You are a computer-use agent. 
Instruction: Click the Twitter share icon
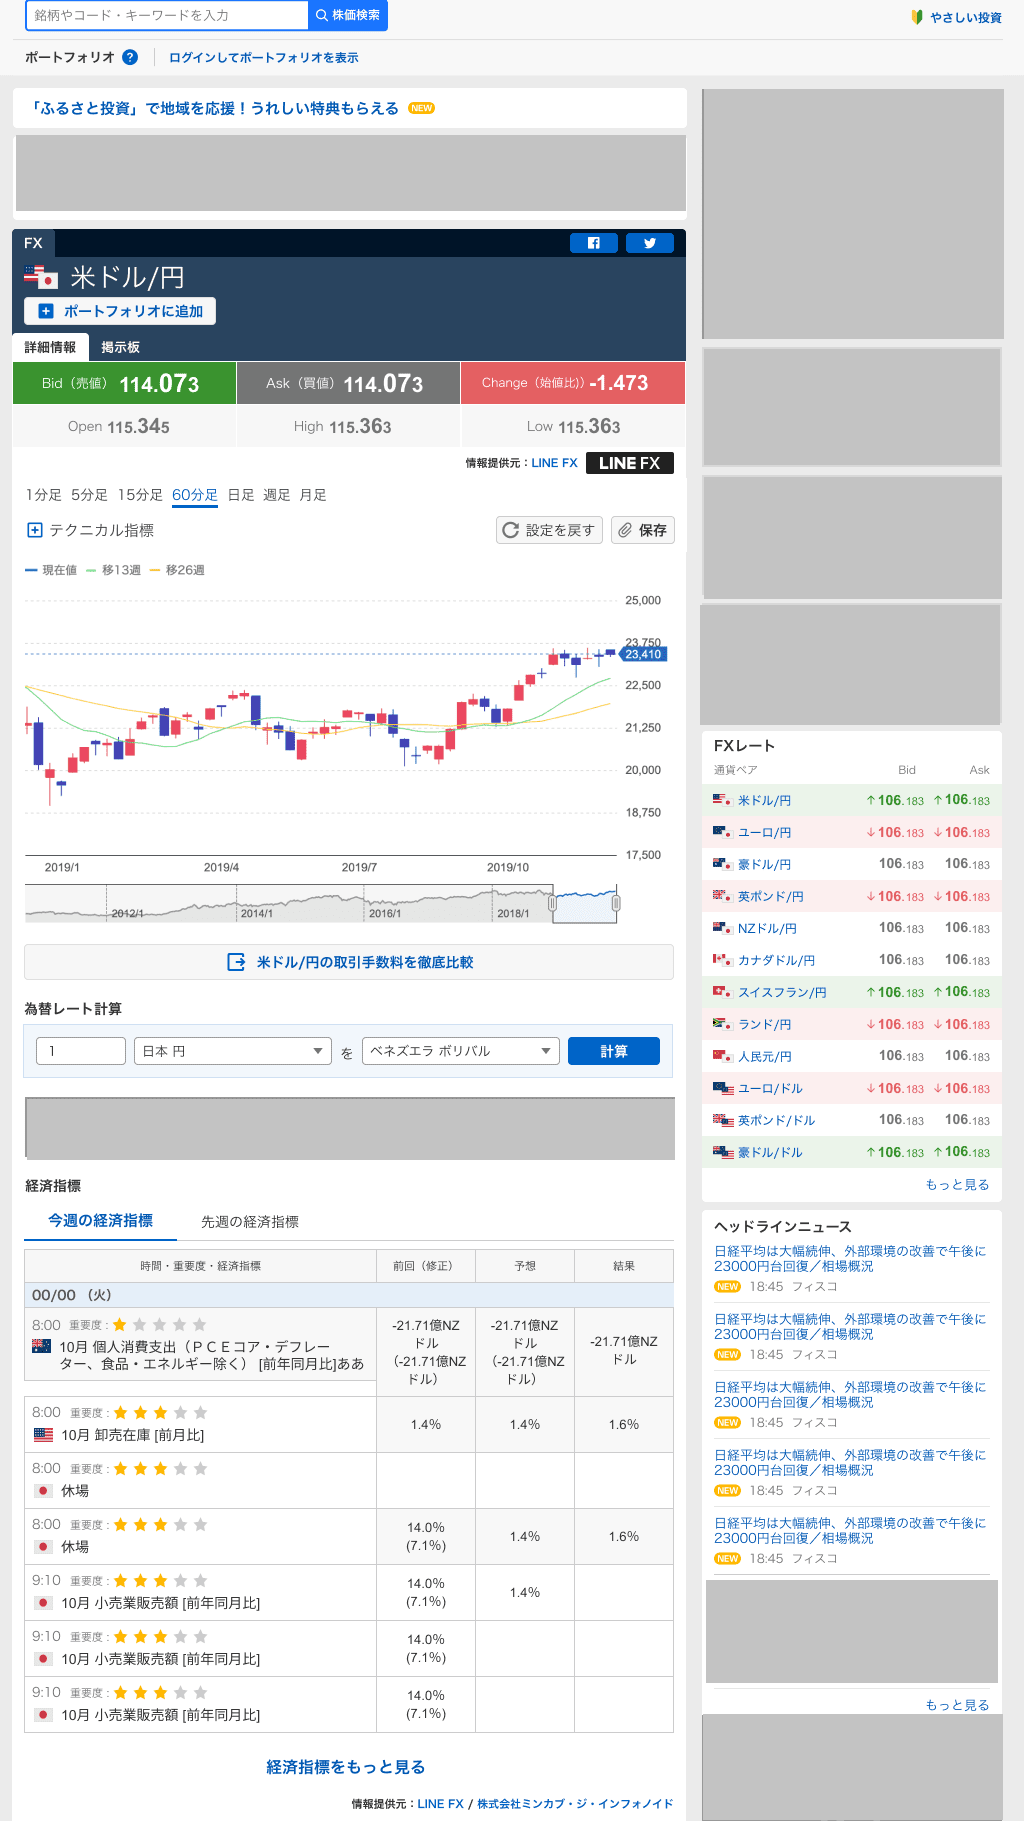pyautogui.click(x=649, y=243)
